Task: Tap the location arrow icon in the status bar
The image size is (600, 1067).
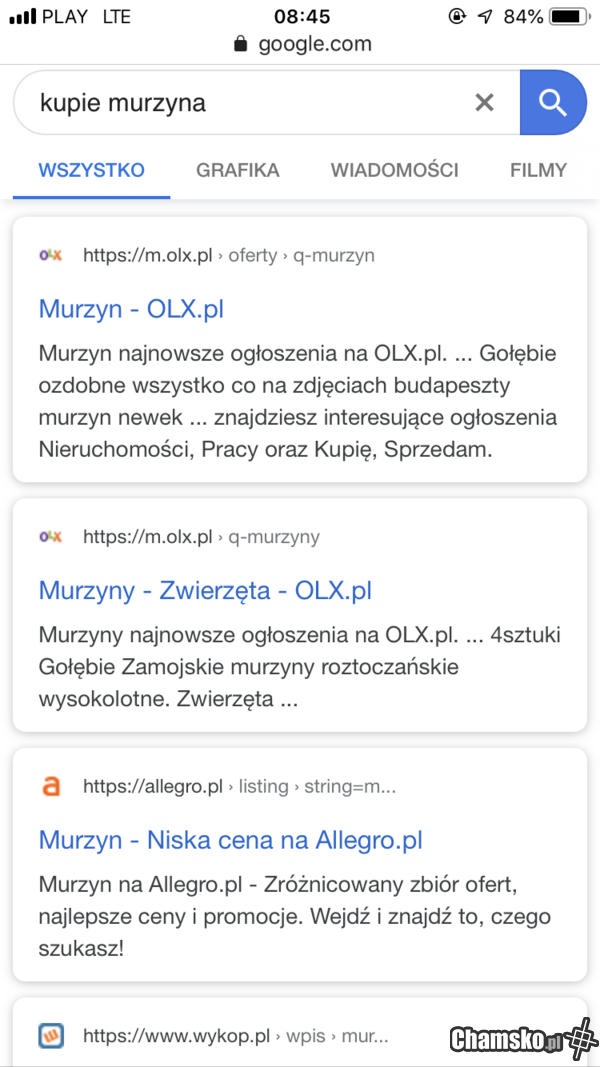Action: point(485,17)
